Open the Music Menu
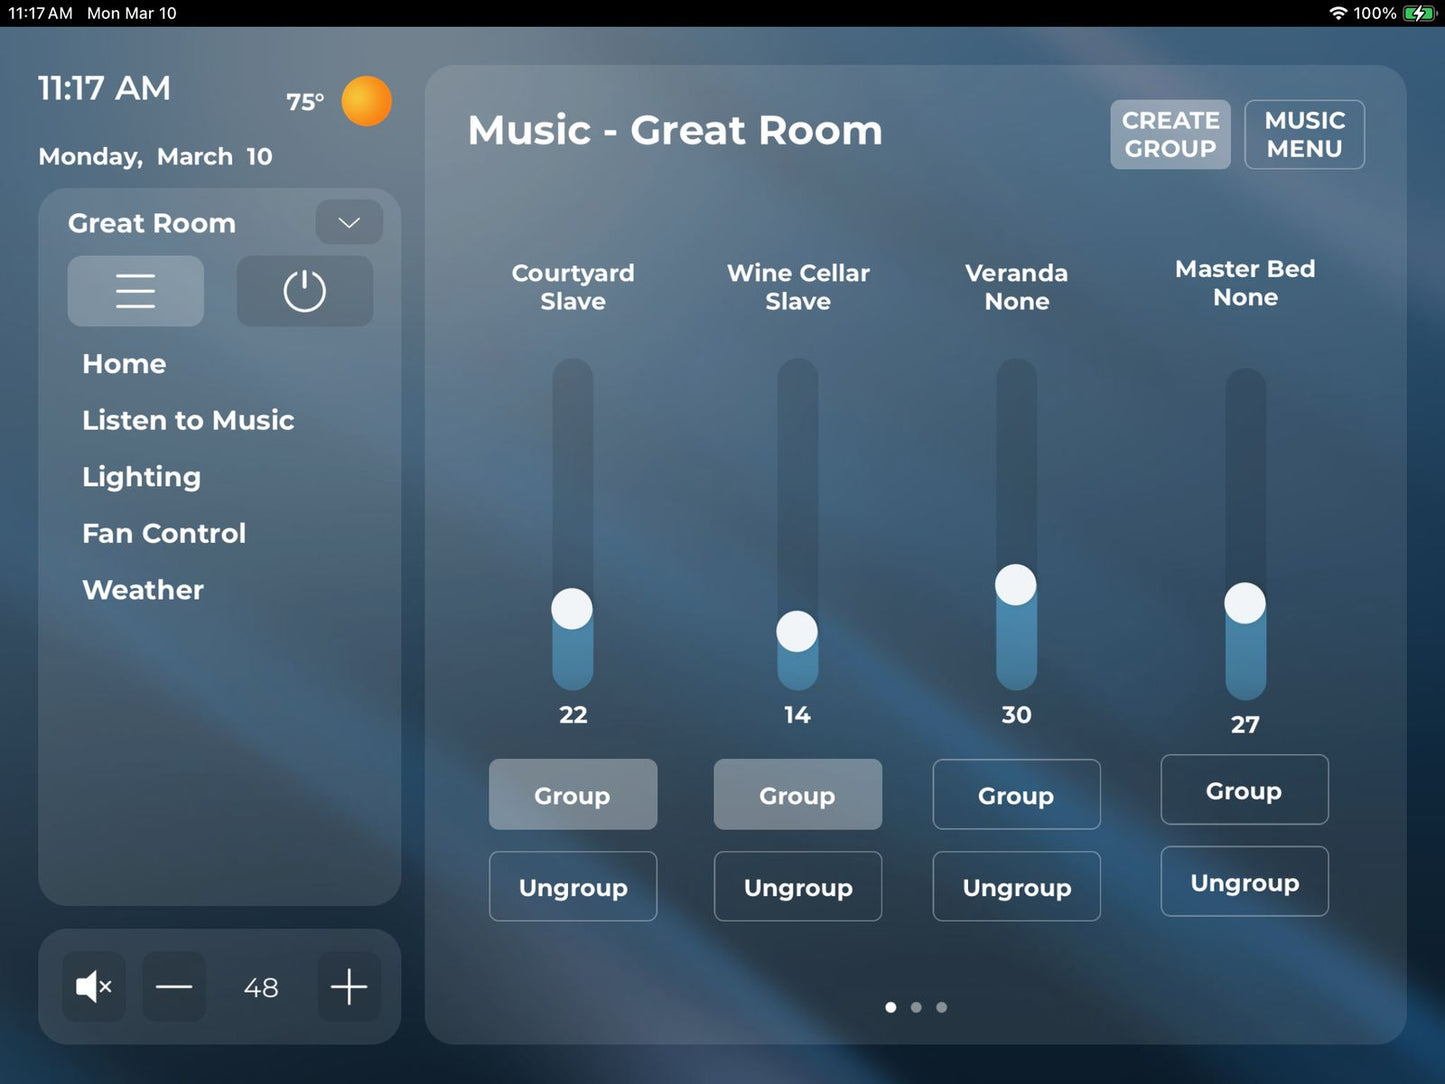The height and width of the screenshot is (1084, 1445). click(x=1304, y=134)
